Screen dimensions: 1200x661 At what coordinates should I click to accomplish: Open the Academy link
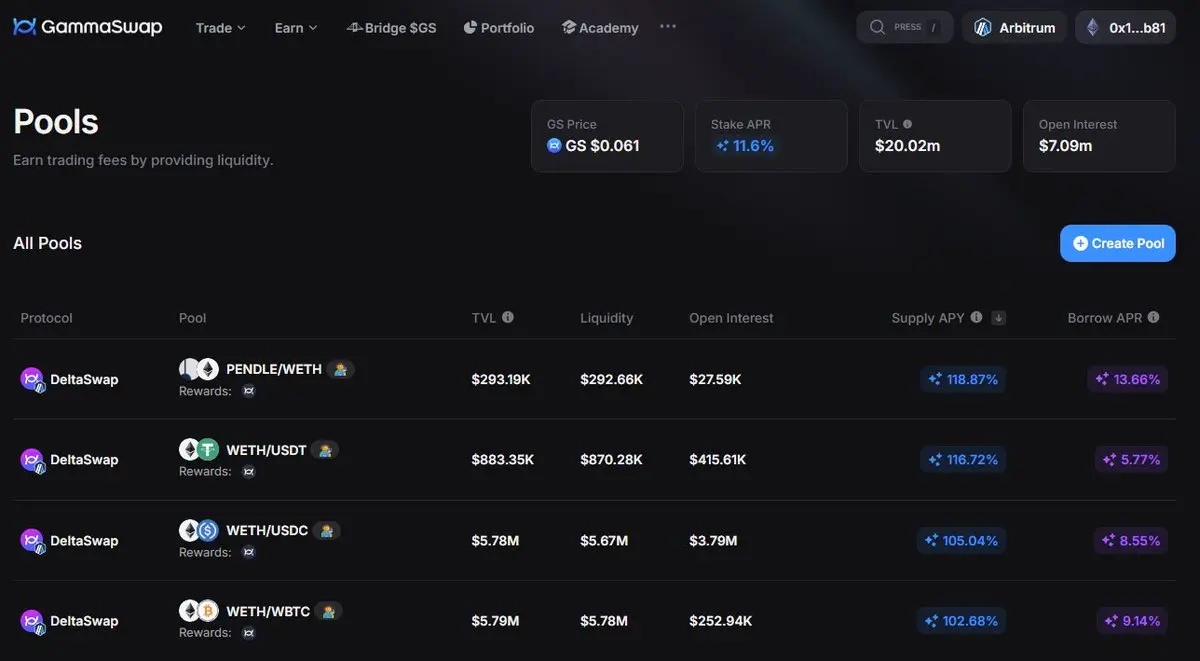600,28
